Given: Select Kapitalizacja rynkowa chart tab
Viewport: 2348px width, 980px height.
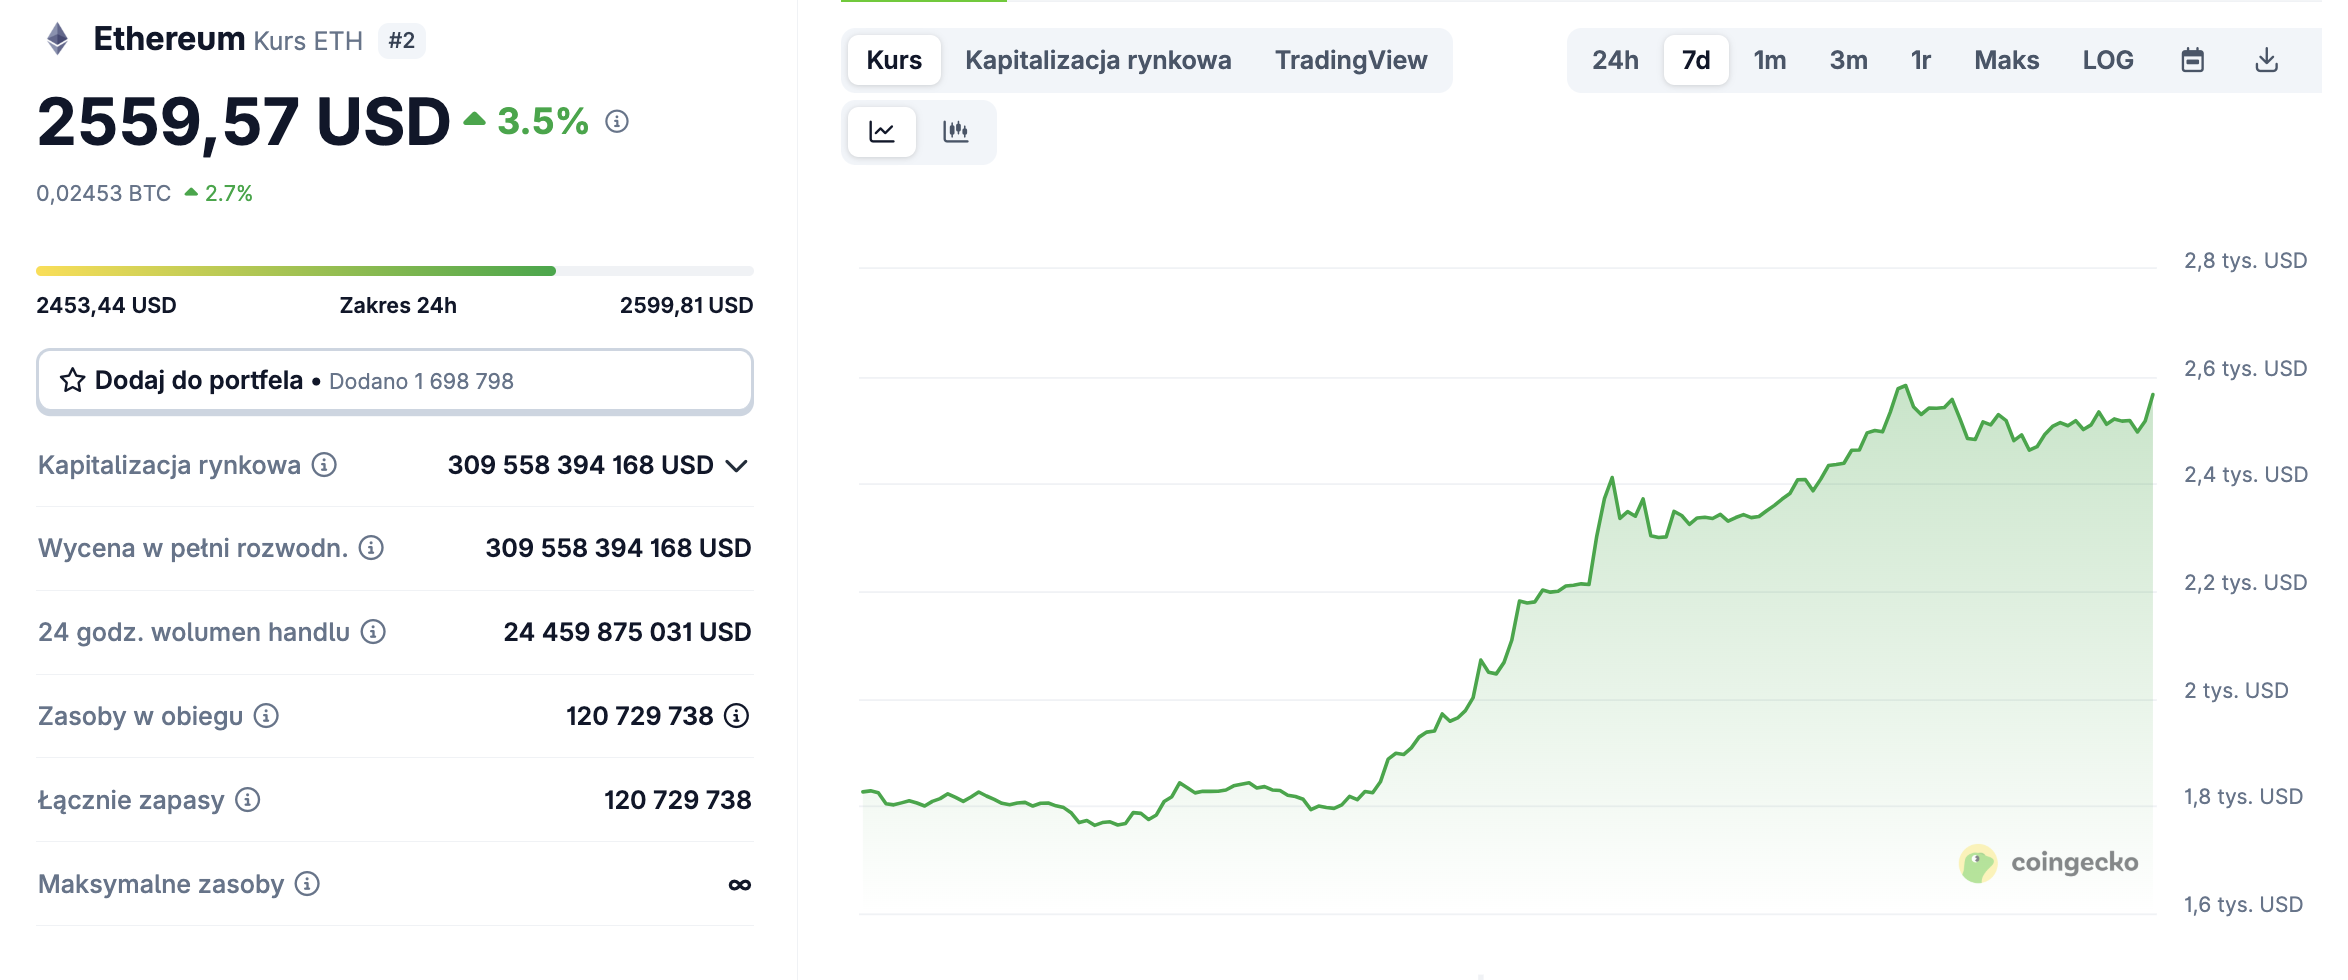Looking at the screenshot, I should (1098, 60).
